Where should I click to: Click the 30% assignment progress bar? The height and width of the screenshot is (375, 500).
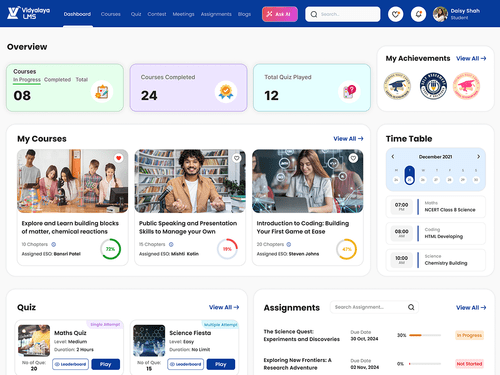[425, 335]
